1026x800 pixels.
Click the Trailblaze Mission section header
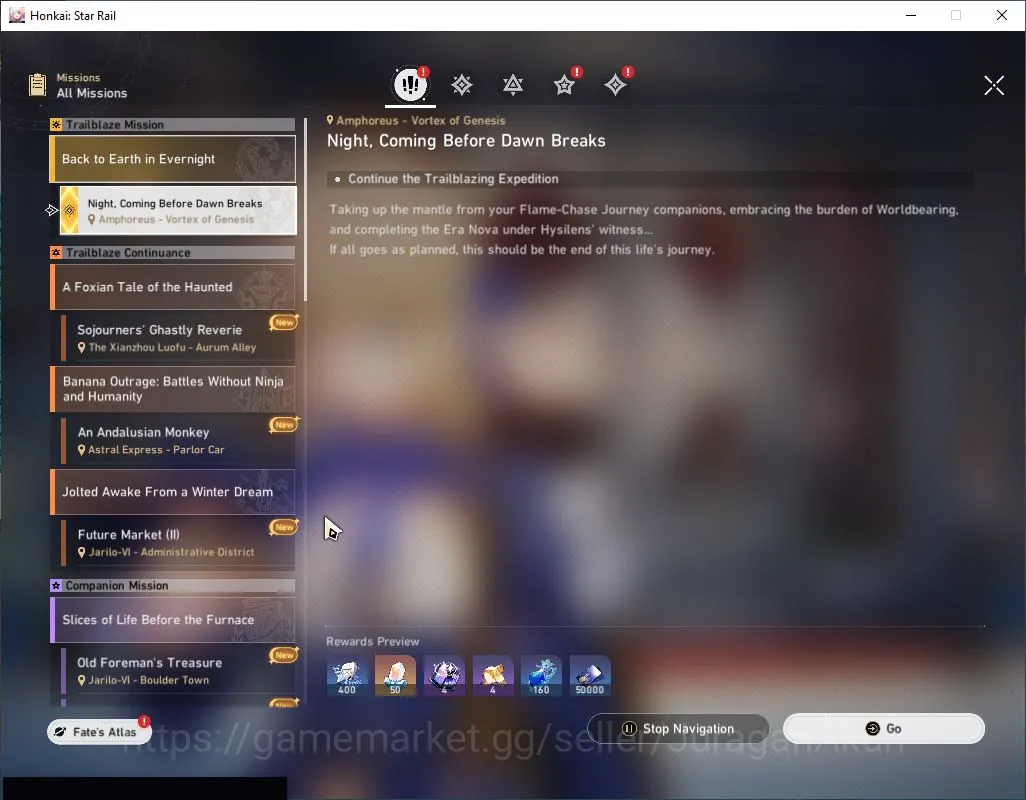point(173,125)
